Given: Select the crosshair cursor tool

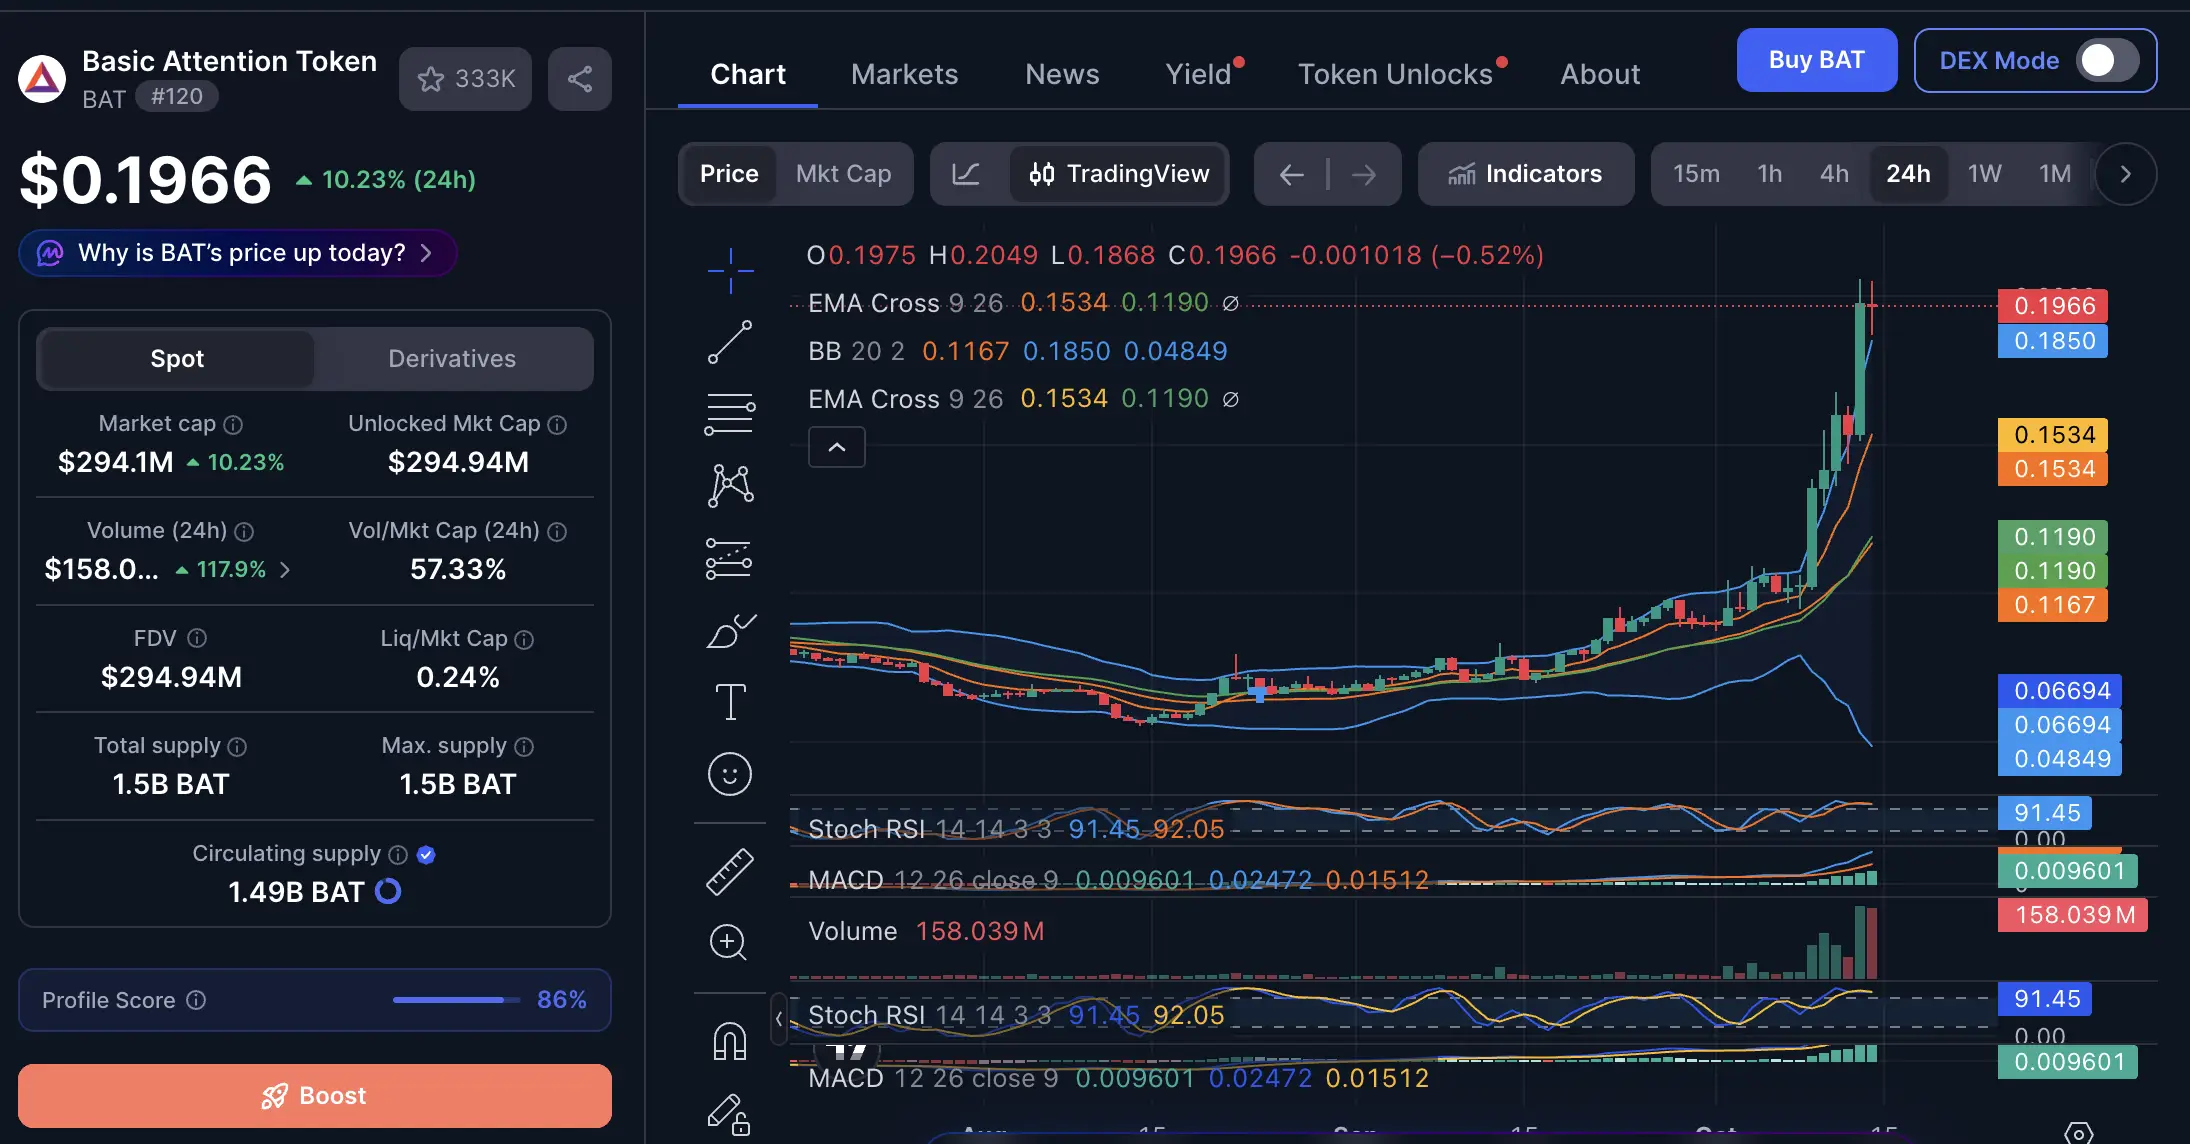Looking at the screenshot, I should coord(730,271).
